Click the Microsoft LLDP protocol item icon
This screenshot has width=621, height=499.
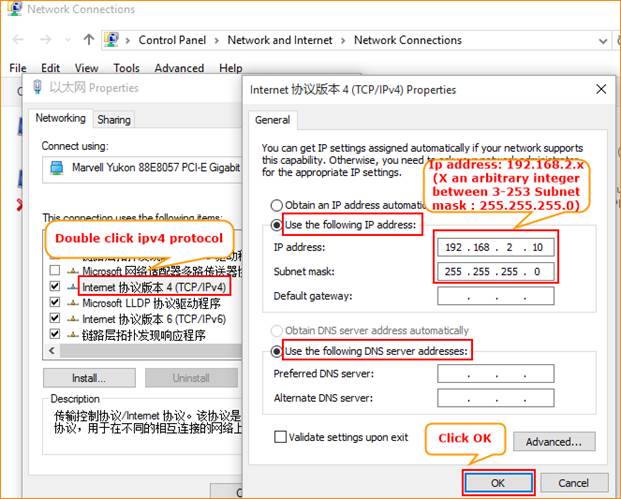72,303
